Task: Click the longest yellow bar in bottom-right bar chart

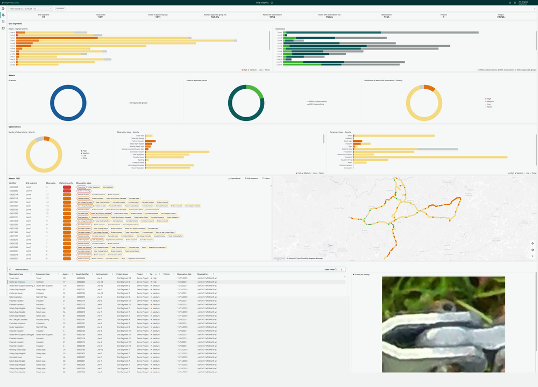Action: click(431, 157)
